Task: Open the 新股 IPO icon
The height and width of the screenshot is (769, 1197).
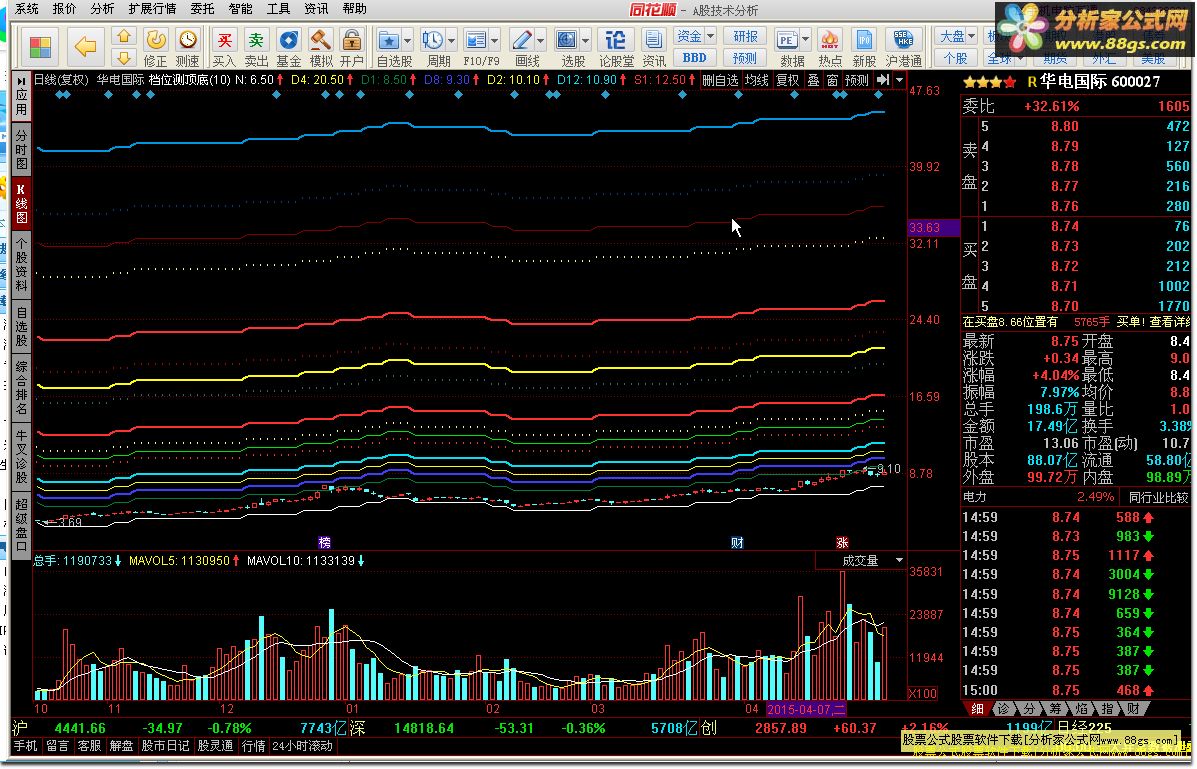Action: 864,47
